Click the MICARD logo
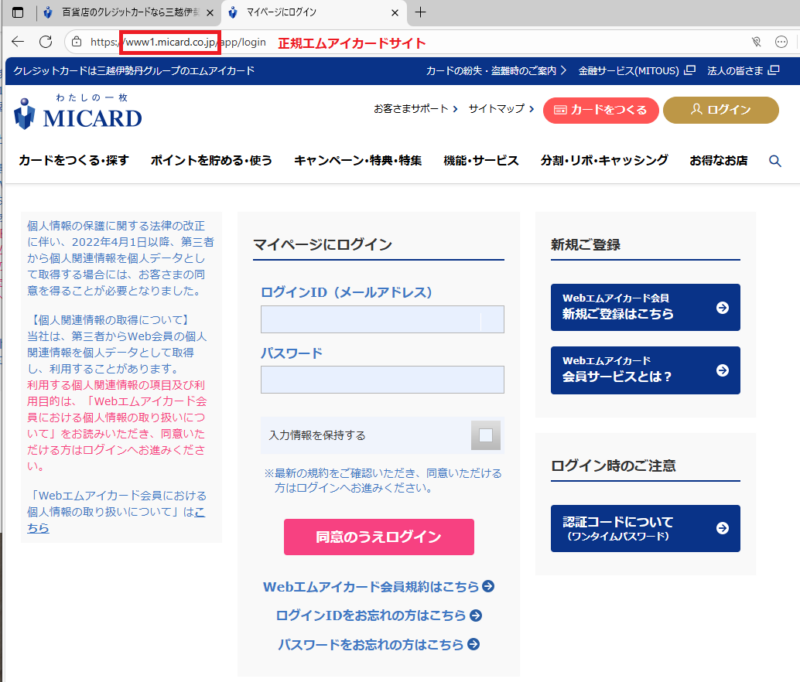Screen dimensions: 800x682 [x=78, y=114]
